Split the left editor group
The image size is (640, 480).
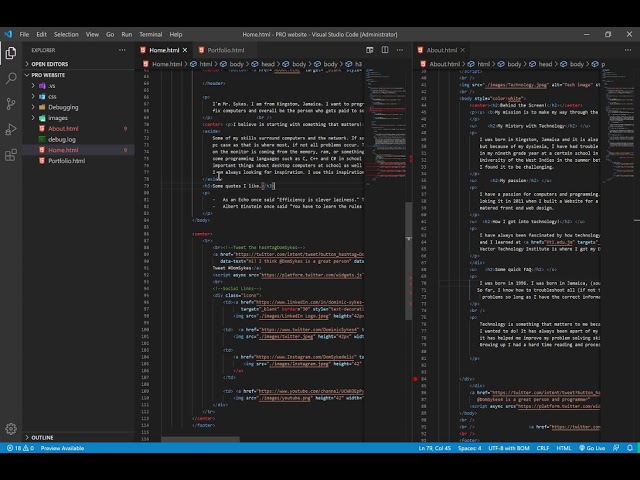[x=385, y=50]
